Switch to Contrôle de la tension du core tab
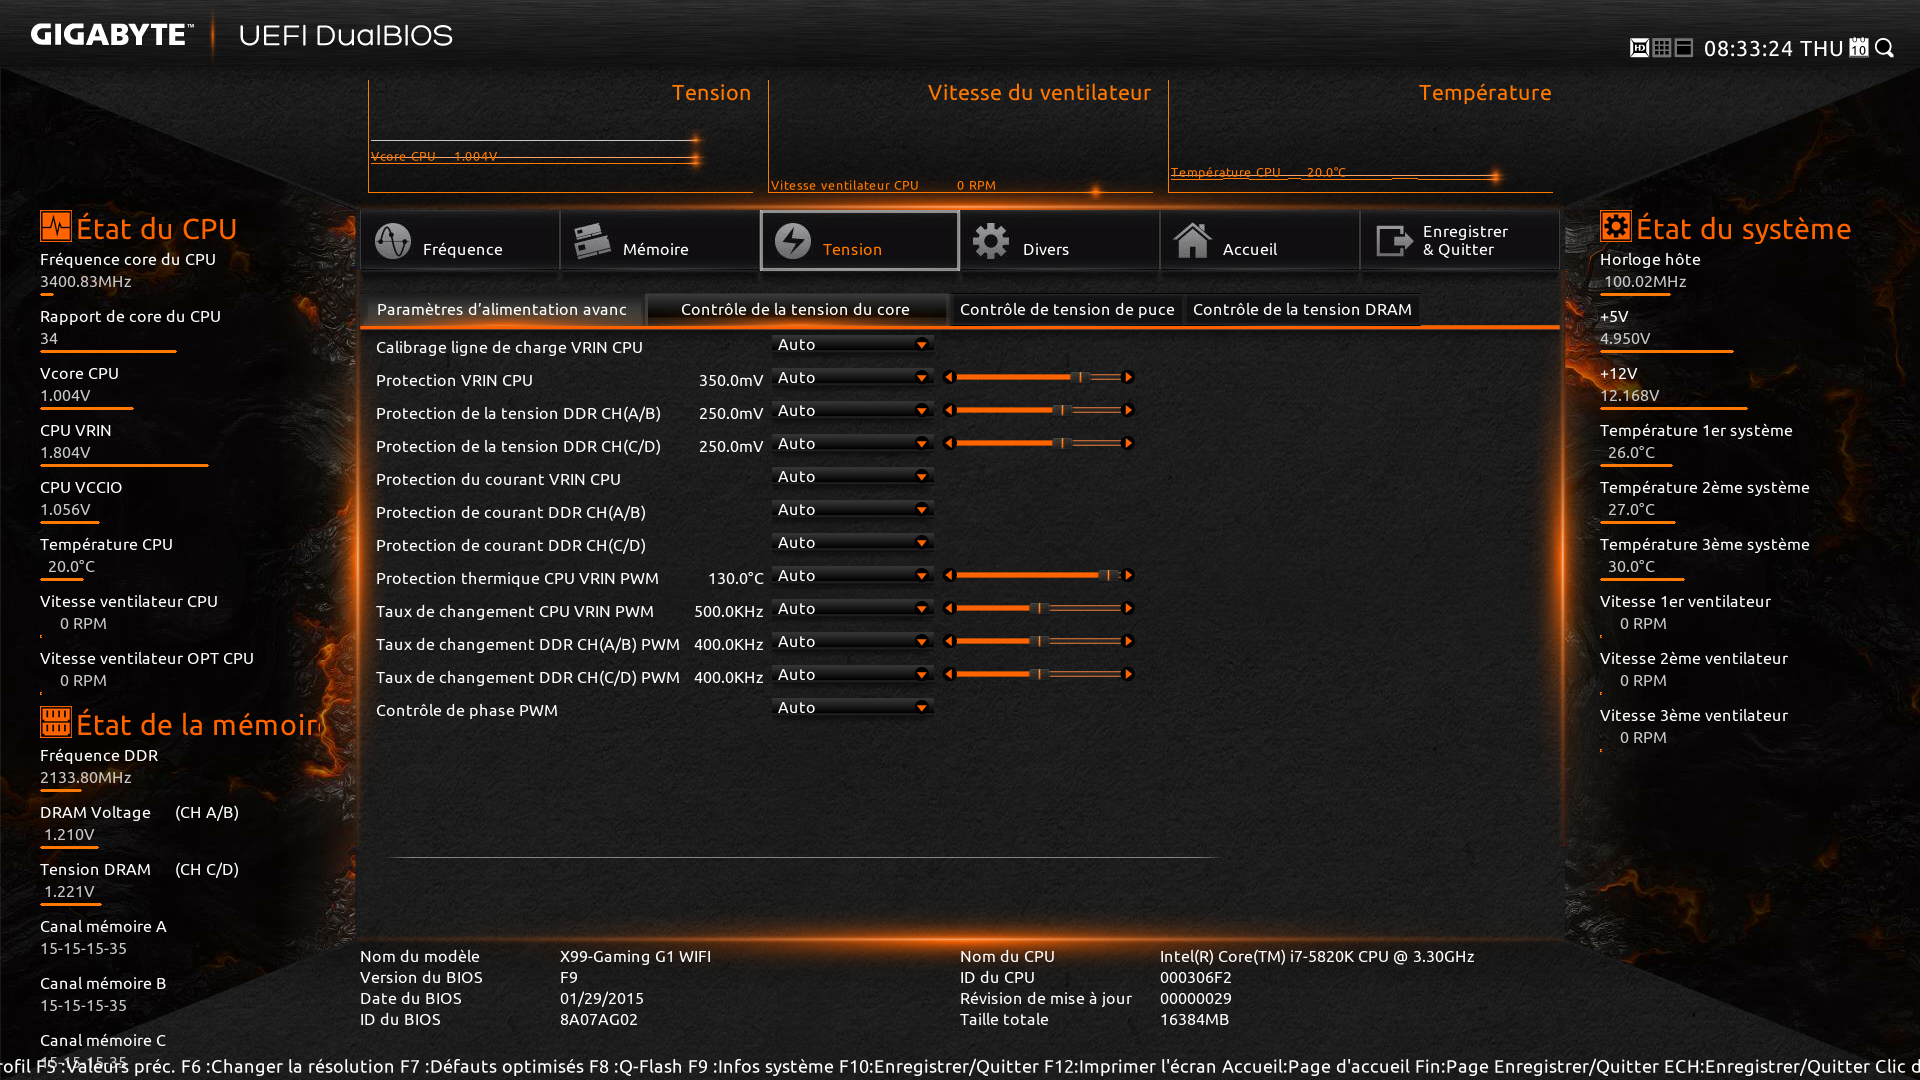Viewport: 1920px width, 1080px height. click(795, 310)
